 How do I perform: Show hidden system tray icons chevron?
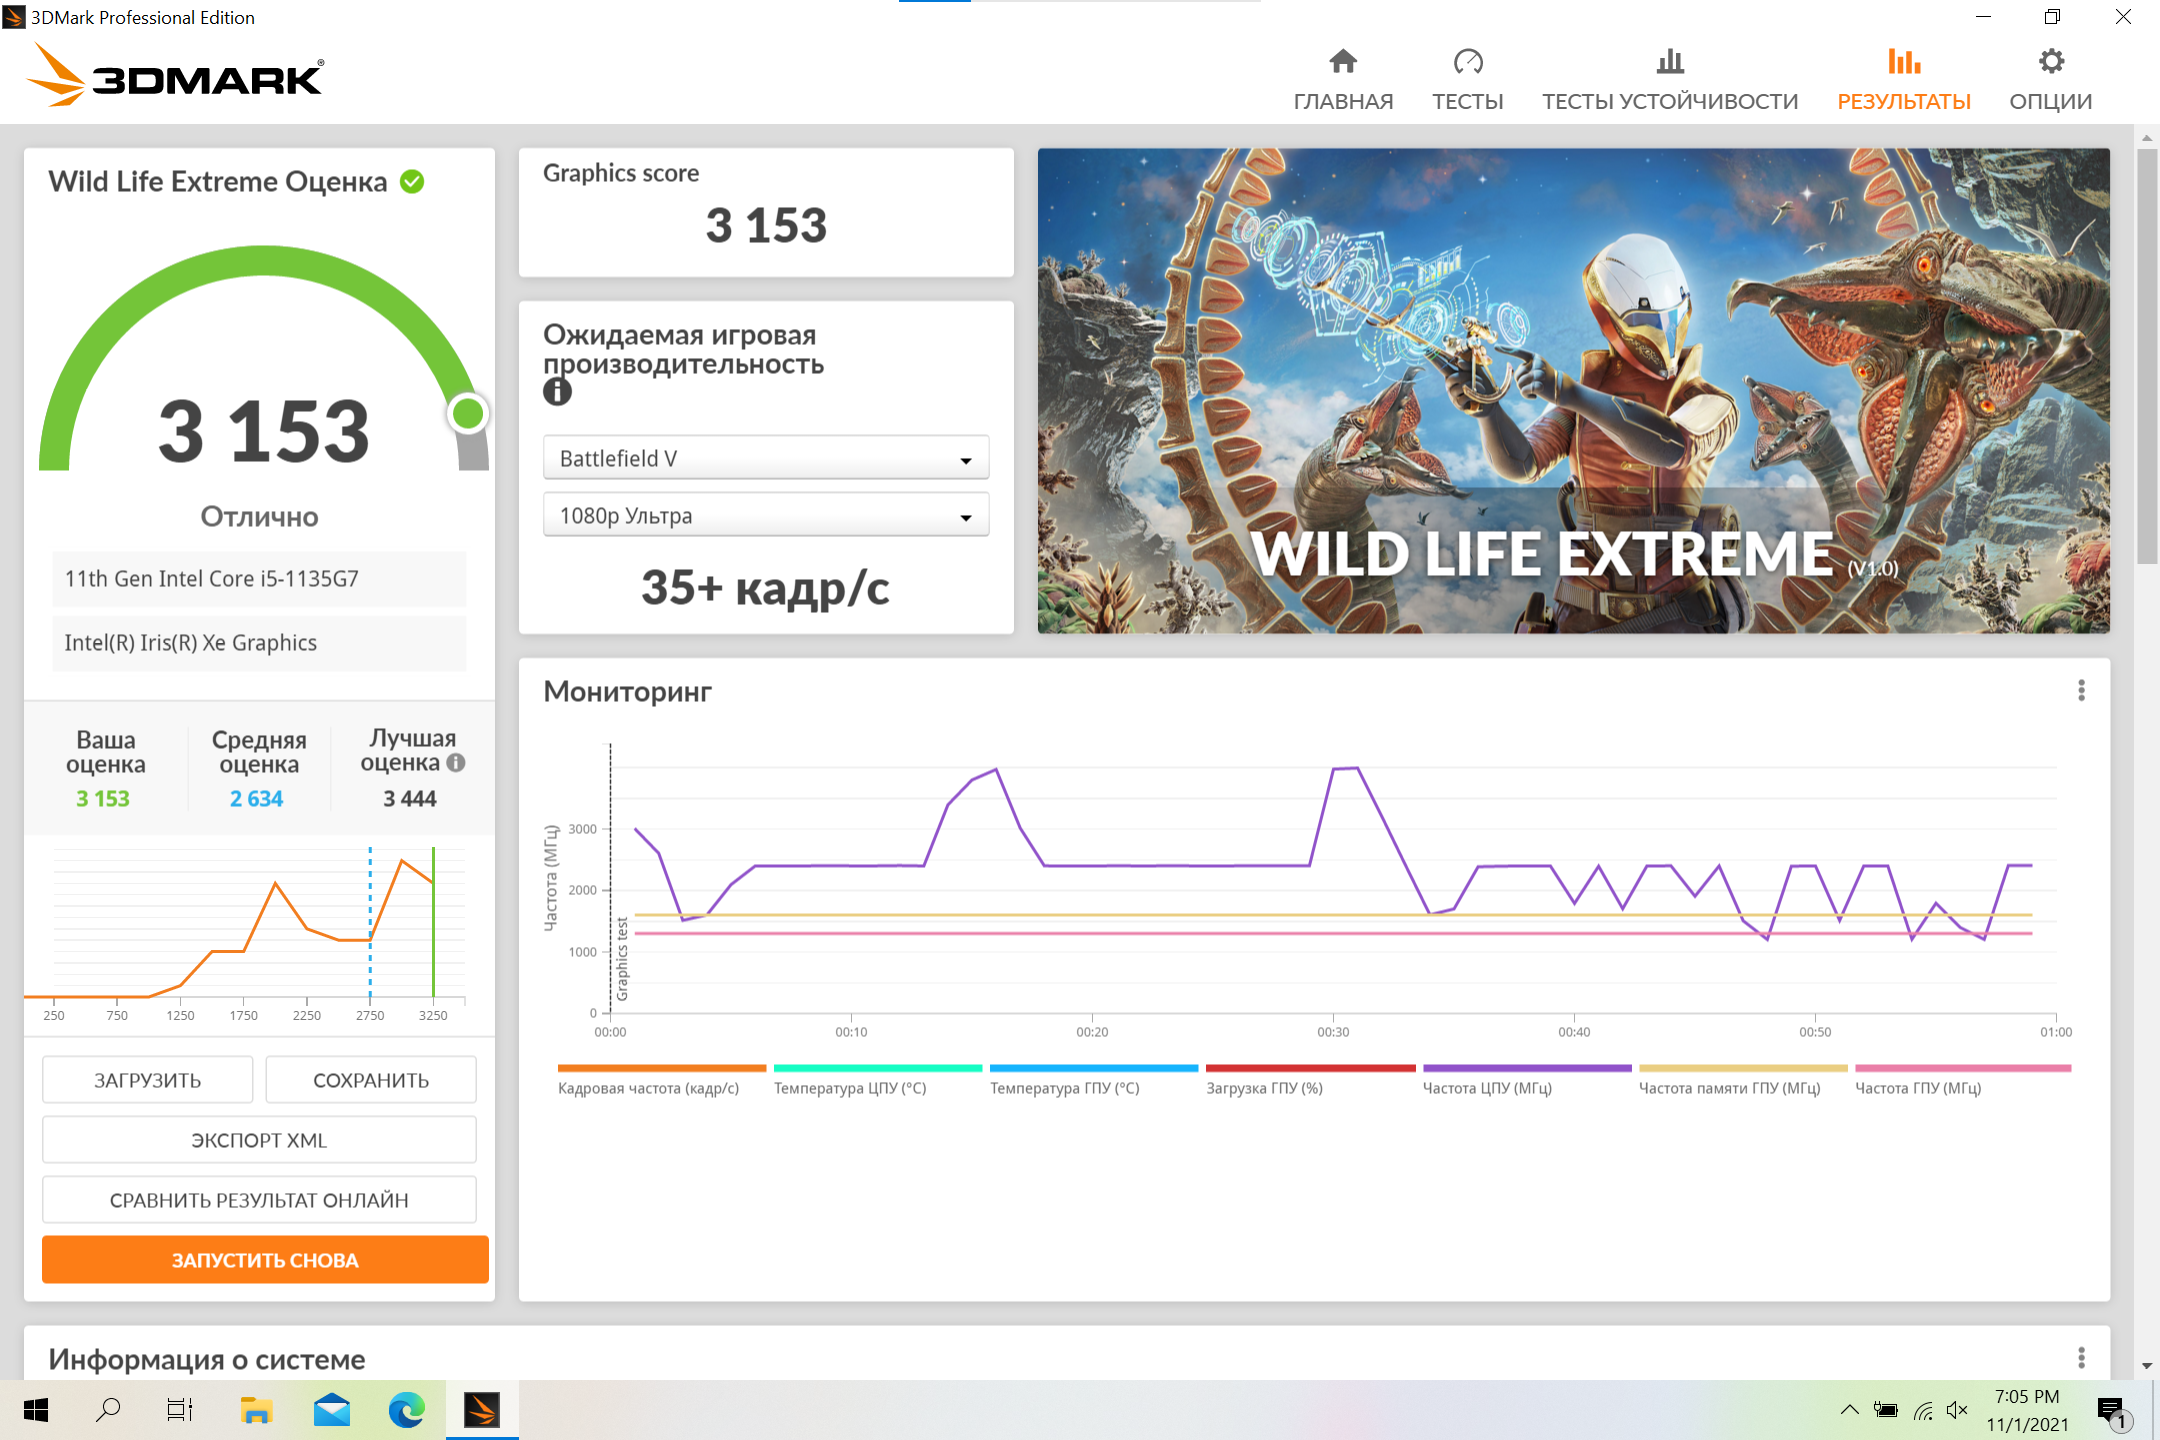(1849, 1410)
